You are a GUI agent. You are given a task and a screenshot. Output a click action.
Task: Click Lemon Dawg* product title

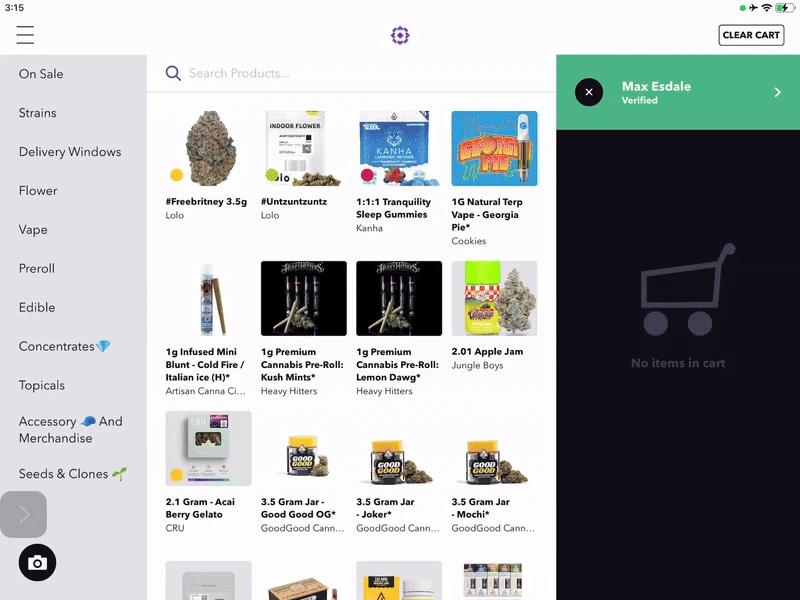(397, 364)
